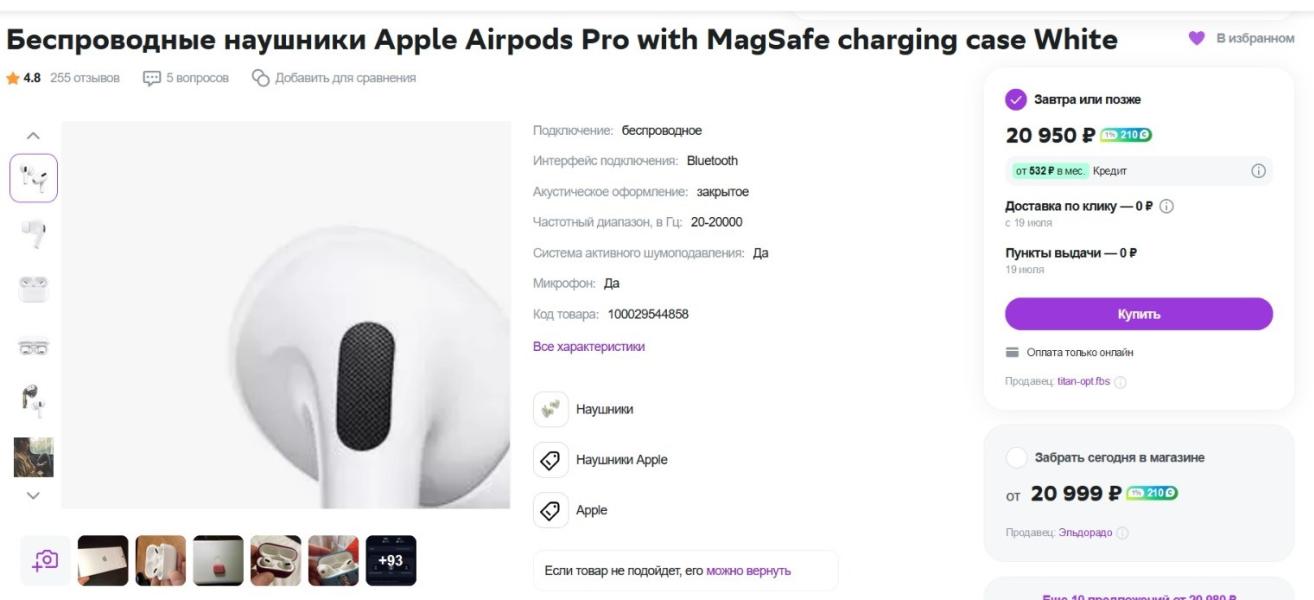Click info icon beside seller titan-opt.fbs
The height and width of the screenshot is (600, 1314).
pyautogui.click(x=1120, y=382)
